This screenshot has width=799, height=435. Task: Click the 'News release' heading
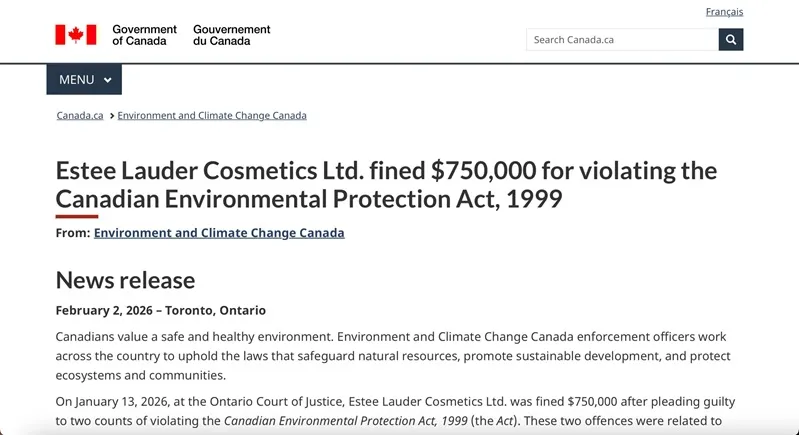coord(125,280)
